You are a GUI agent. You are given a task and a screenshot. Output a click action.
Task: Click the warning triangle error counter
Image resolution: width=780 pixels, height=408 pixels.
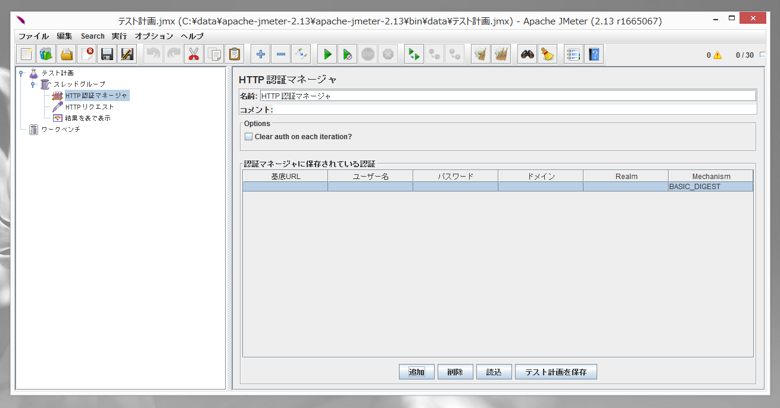717,55
